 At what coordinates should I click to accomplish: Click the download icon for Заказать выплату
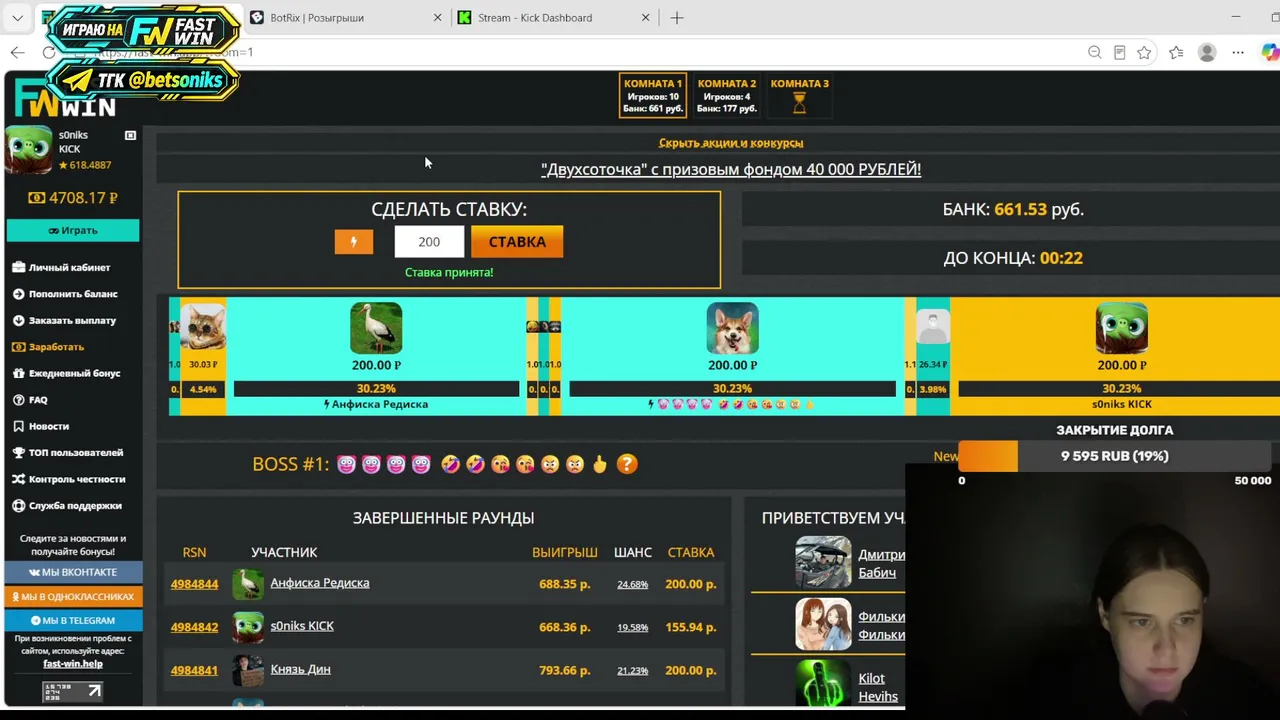19,321
